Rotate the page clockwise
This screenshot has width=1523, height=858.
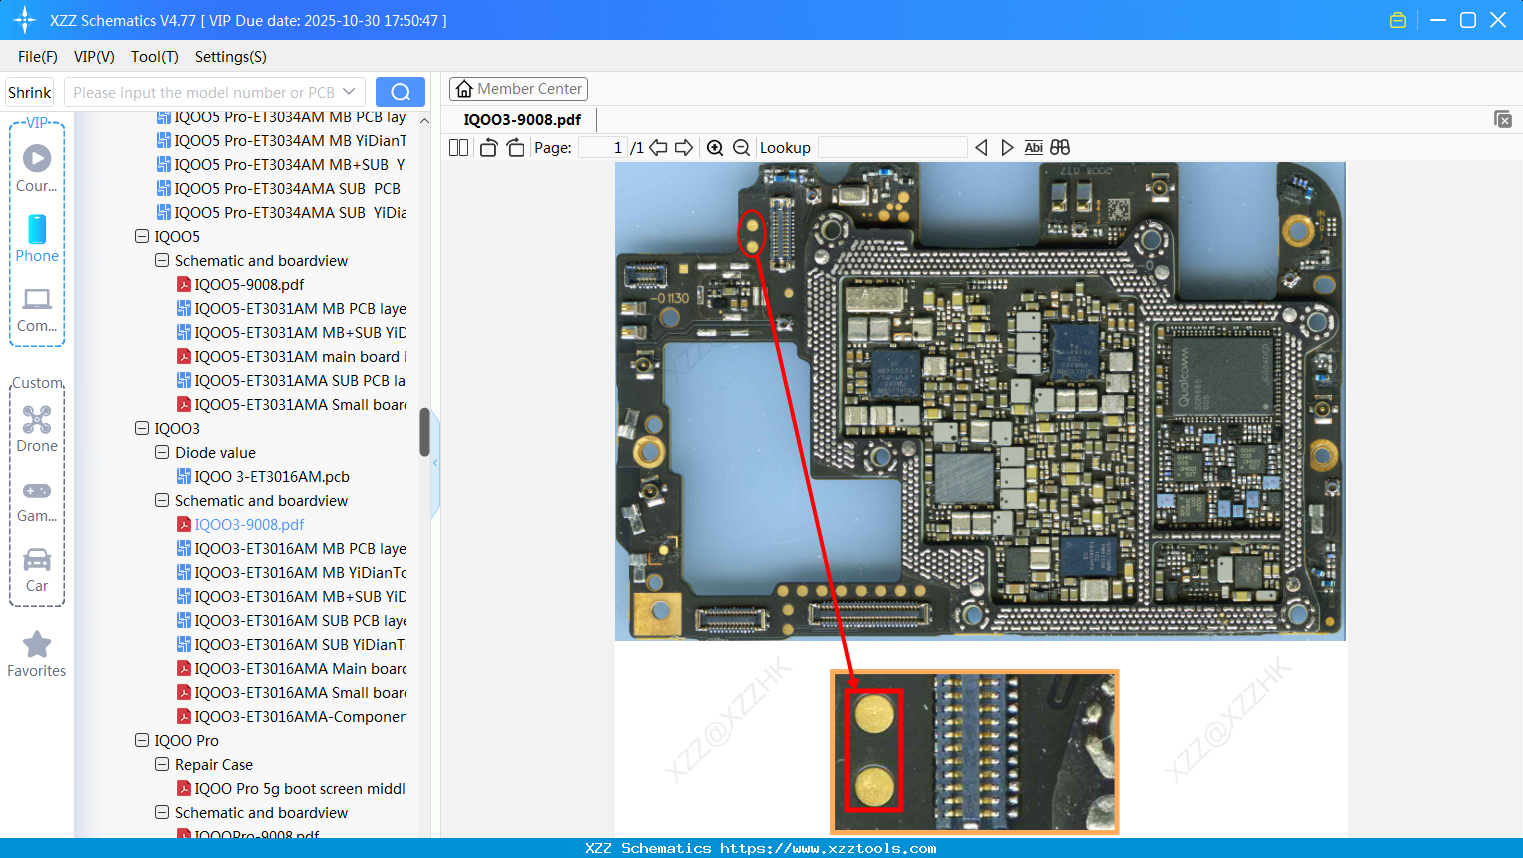click(515, 147)
